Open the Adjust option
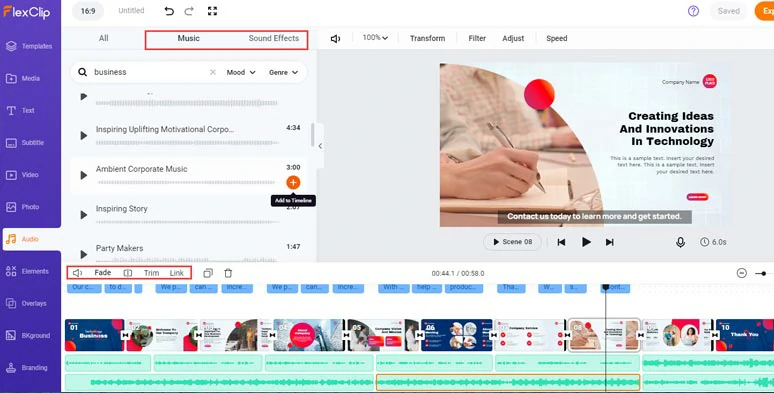Screen dimensions: 774x393 513,38
